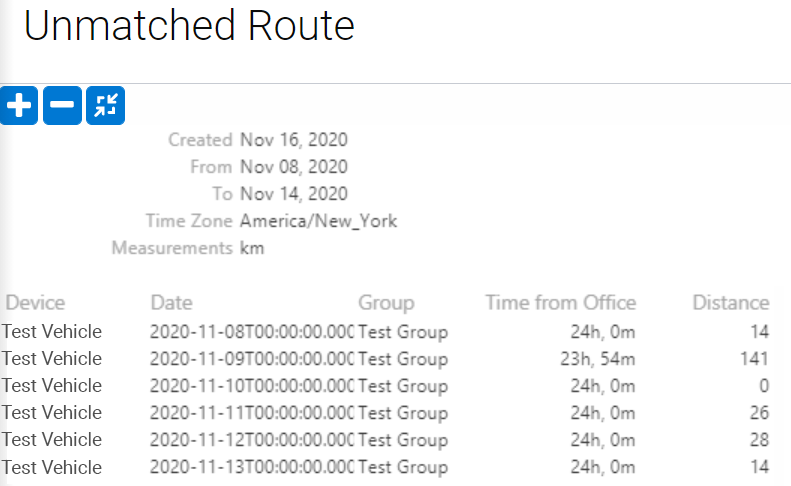Click the fit-to-screen arrows icon
Image resolution: width=791 pixels, height=486 pixels.
coord(105,105)
